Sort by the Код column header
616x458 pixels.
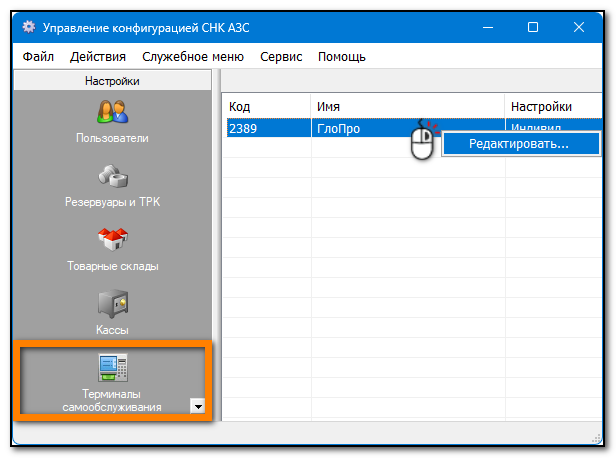(x=267, y=106)
